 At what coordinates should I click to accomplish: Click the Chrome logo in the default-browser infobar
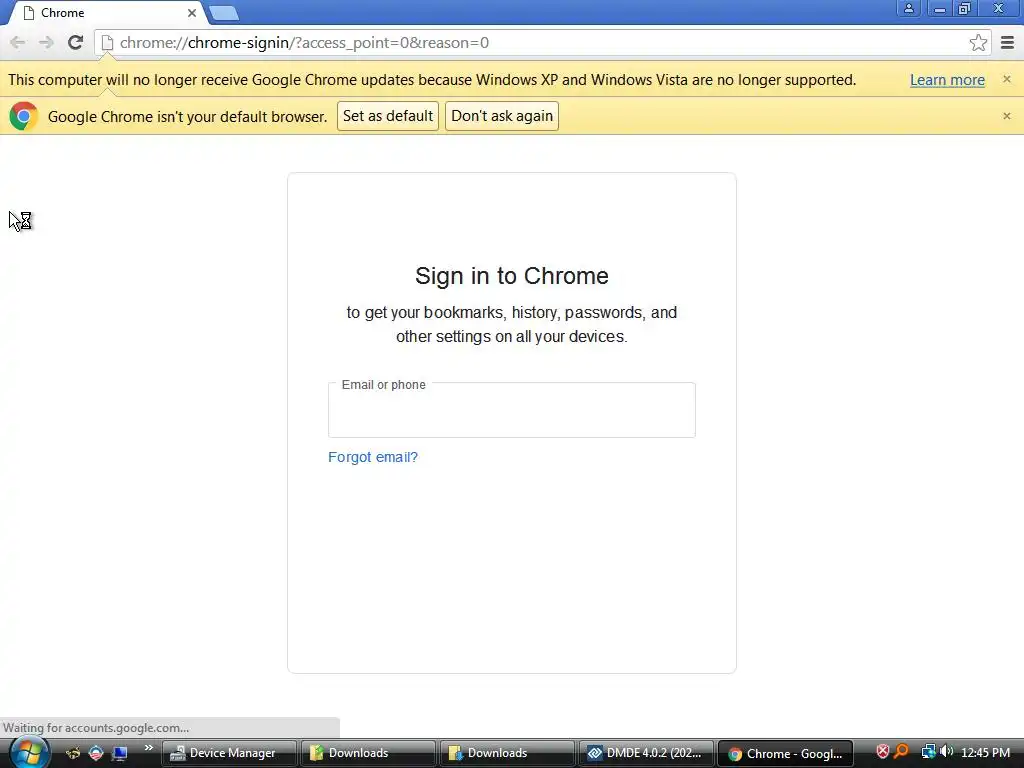click(24, 116)
